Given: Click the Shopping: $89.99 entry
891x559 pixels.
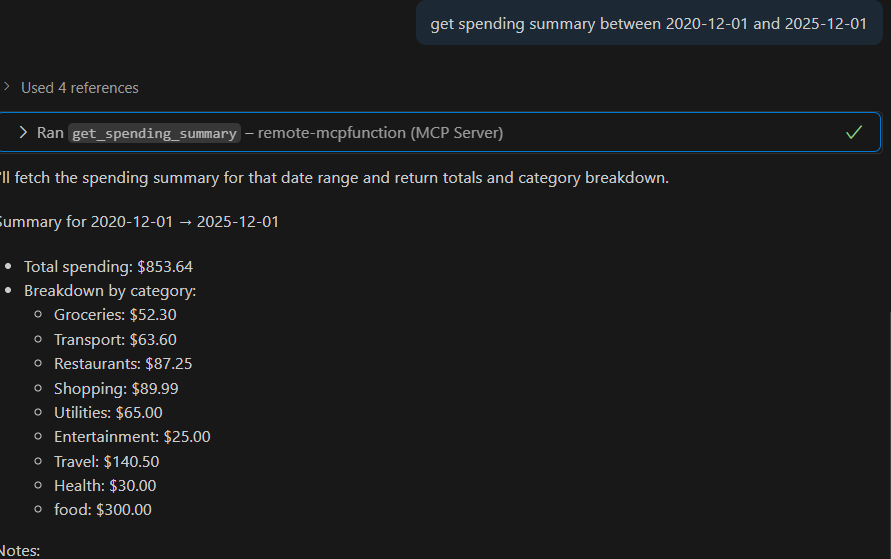Looking at the screenshot, I should click(116, 388).
